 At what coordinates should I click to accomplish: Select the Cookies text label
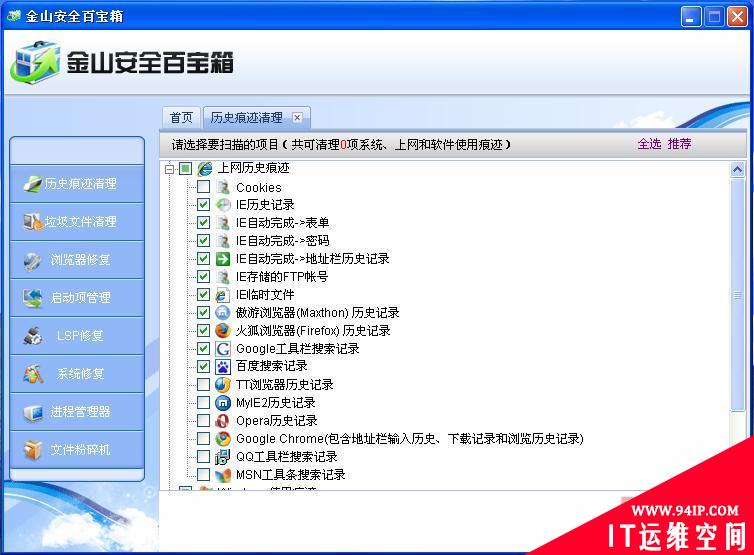click(259, 187)
